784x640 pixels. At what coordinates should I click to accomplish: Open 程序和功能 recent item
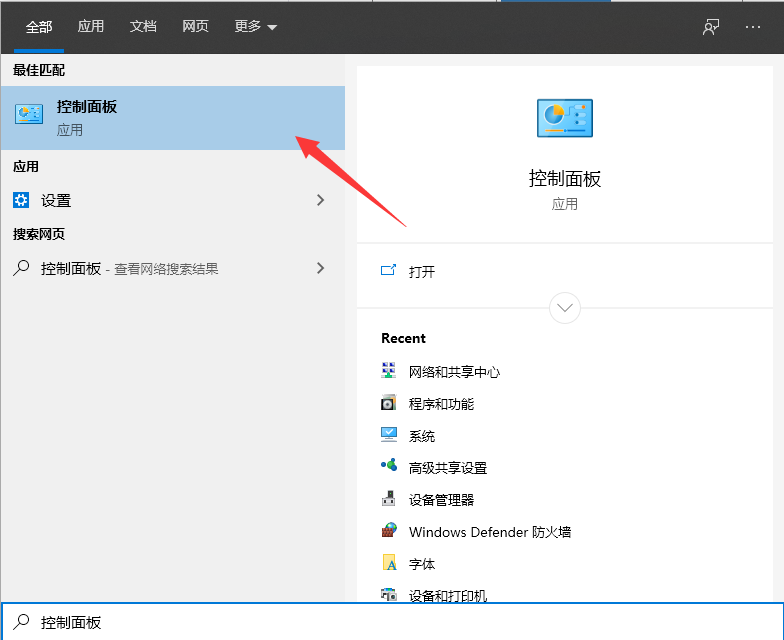click(x=441, y=404)
